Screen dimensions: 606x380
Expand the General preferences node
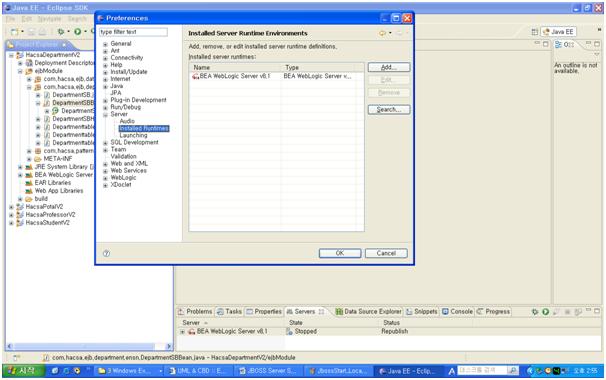point(105,44)
